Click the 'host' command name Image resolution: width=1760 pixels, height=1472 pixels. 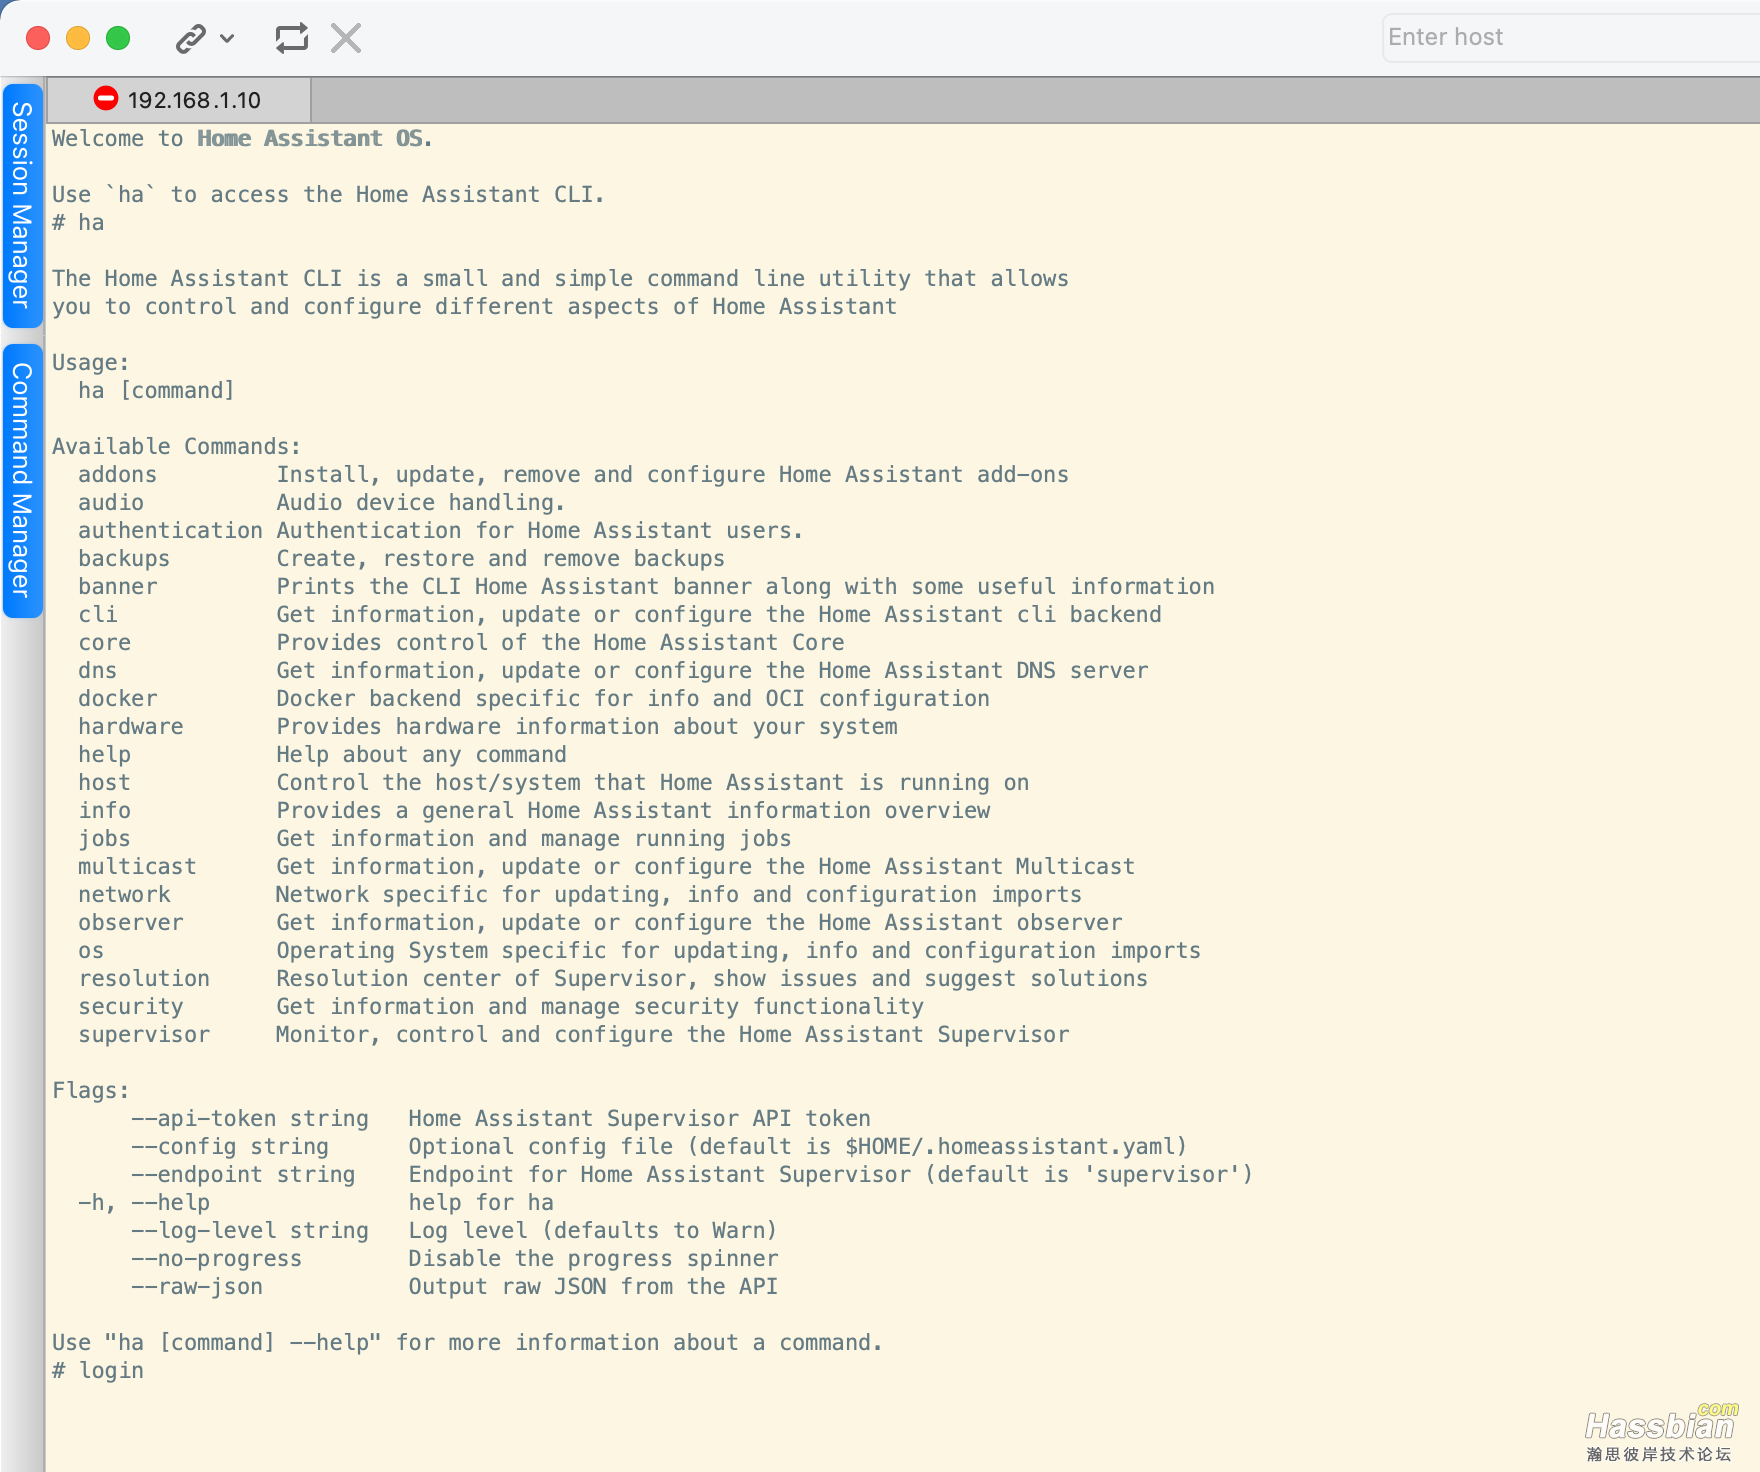pyautogui.click(x=105, y=783)
